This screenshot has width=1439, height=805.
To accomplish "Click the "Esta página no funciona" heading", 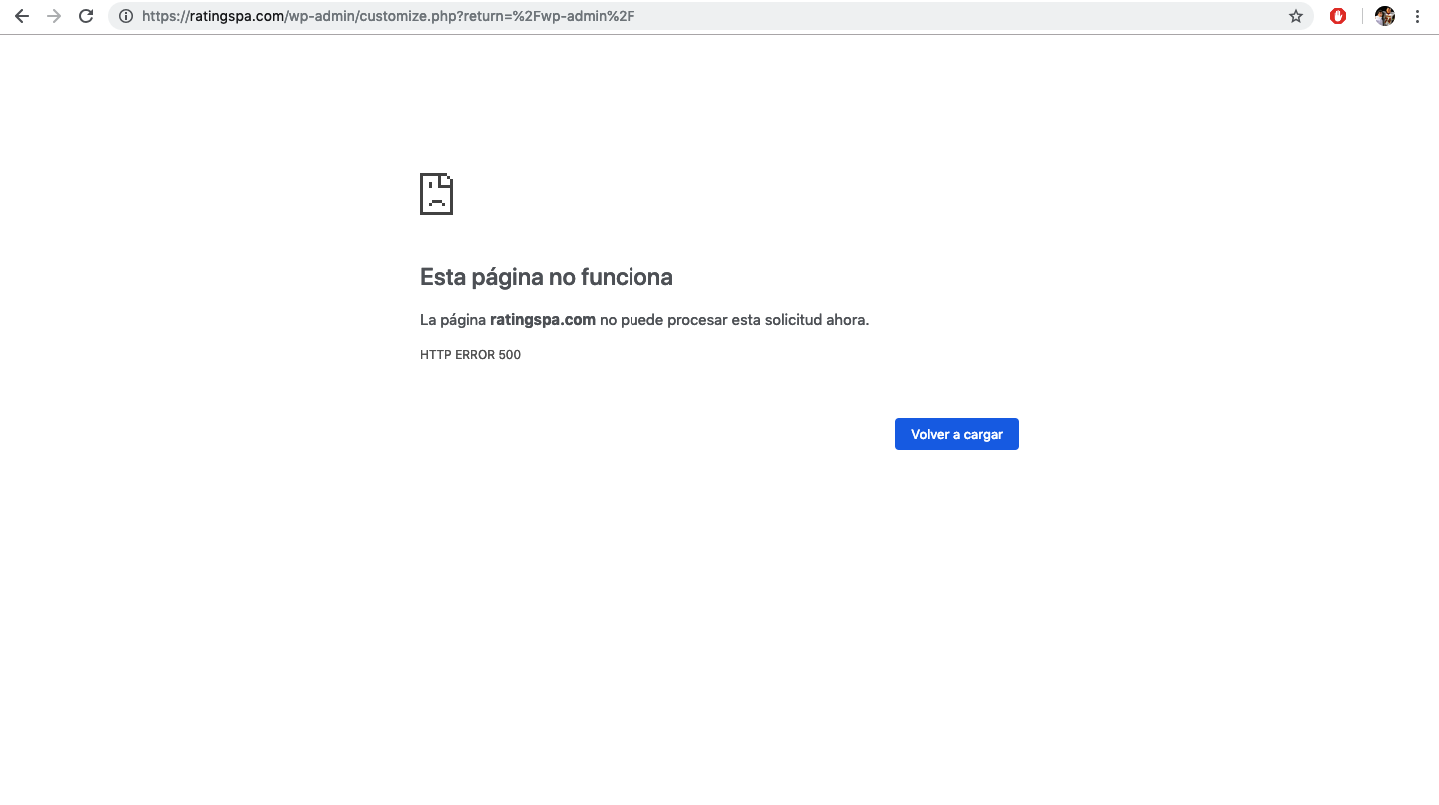I will click(x=546, y=277).
